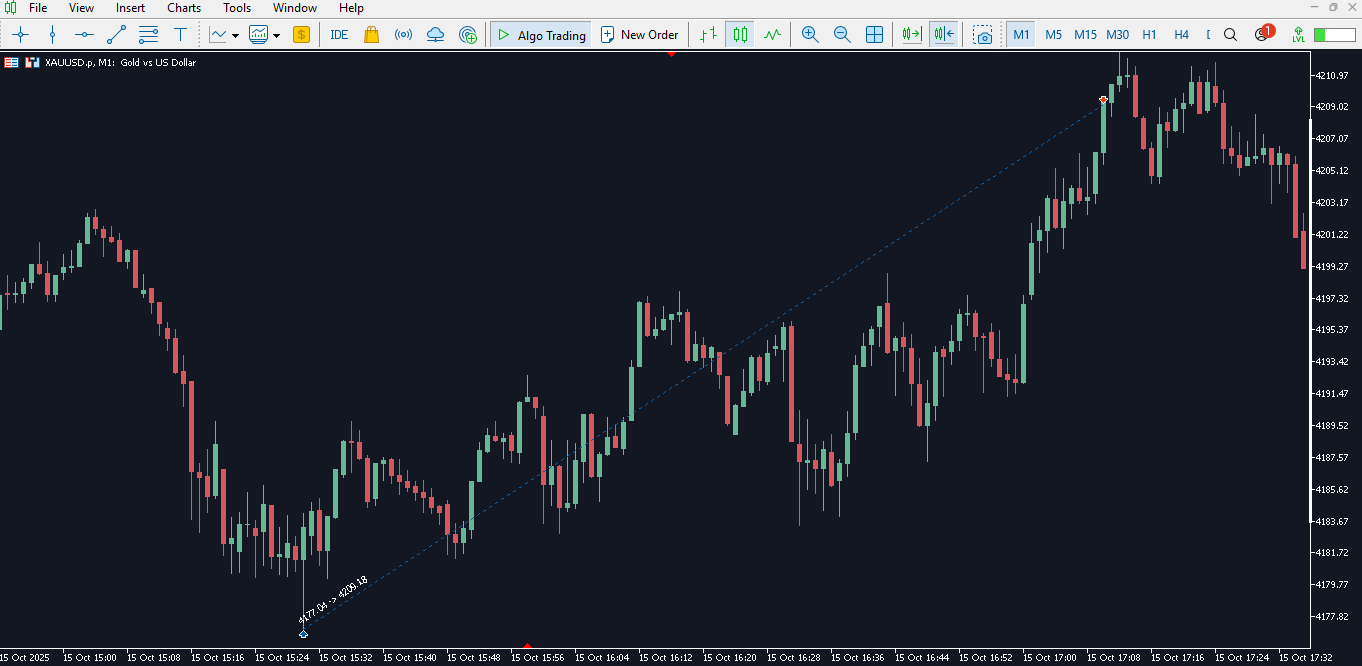Click the Signals broadcast icon
This screenshot has height=666, width=1362.
pos(403,35)
